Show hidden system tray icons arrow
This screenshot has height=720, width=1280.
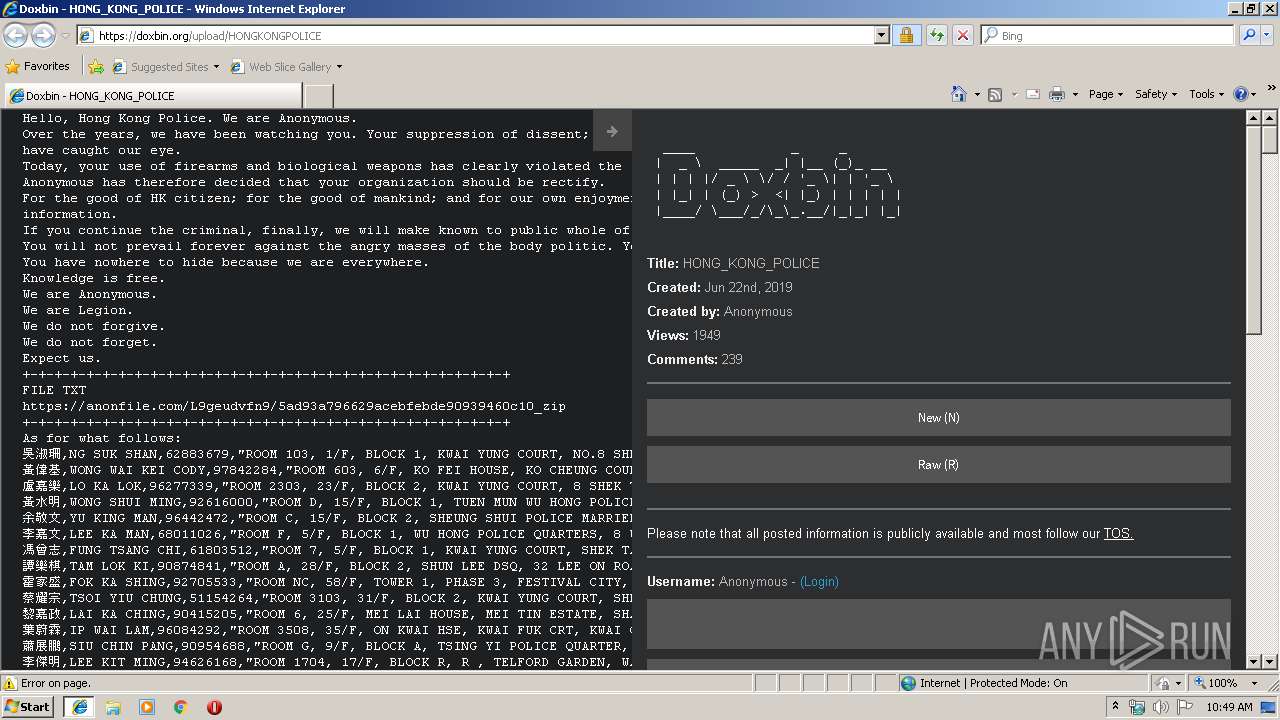[x=1115, y=707]
